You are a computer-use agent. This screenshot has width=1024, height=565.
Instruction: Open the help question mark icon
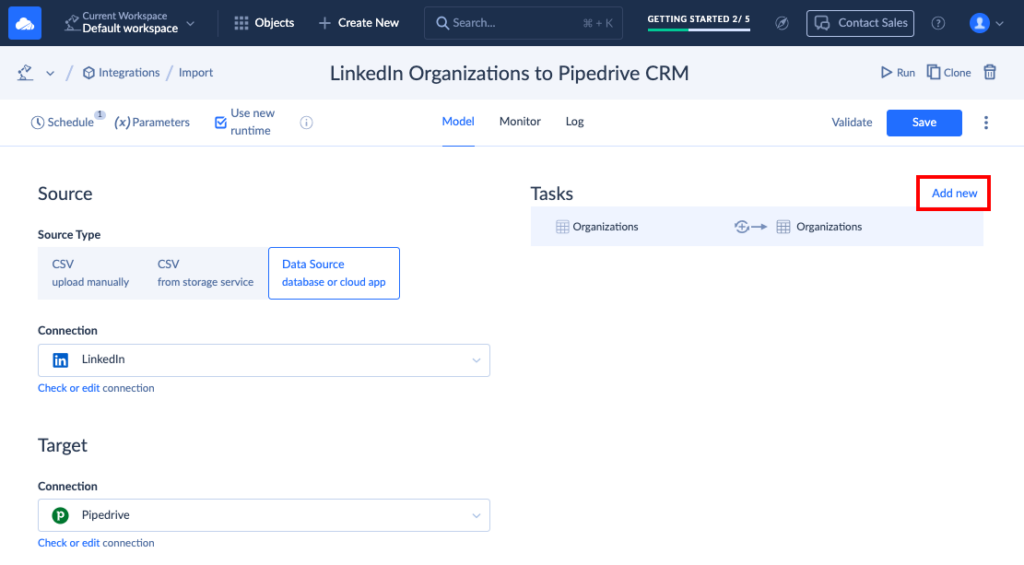click(938, 24)
